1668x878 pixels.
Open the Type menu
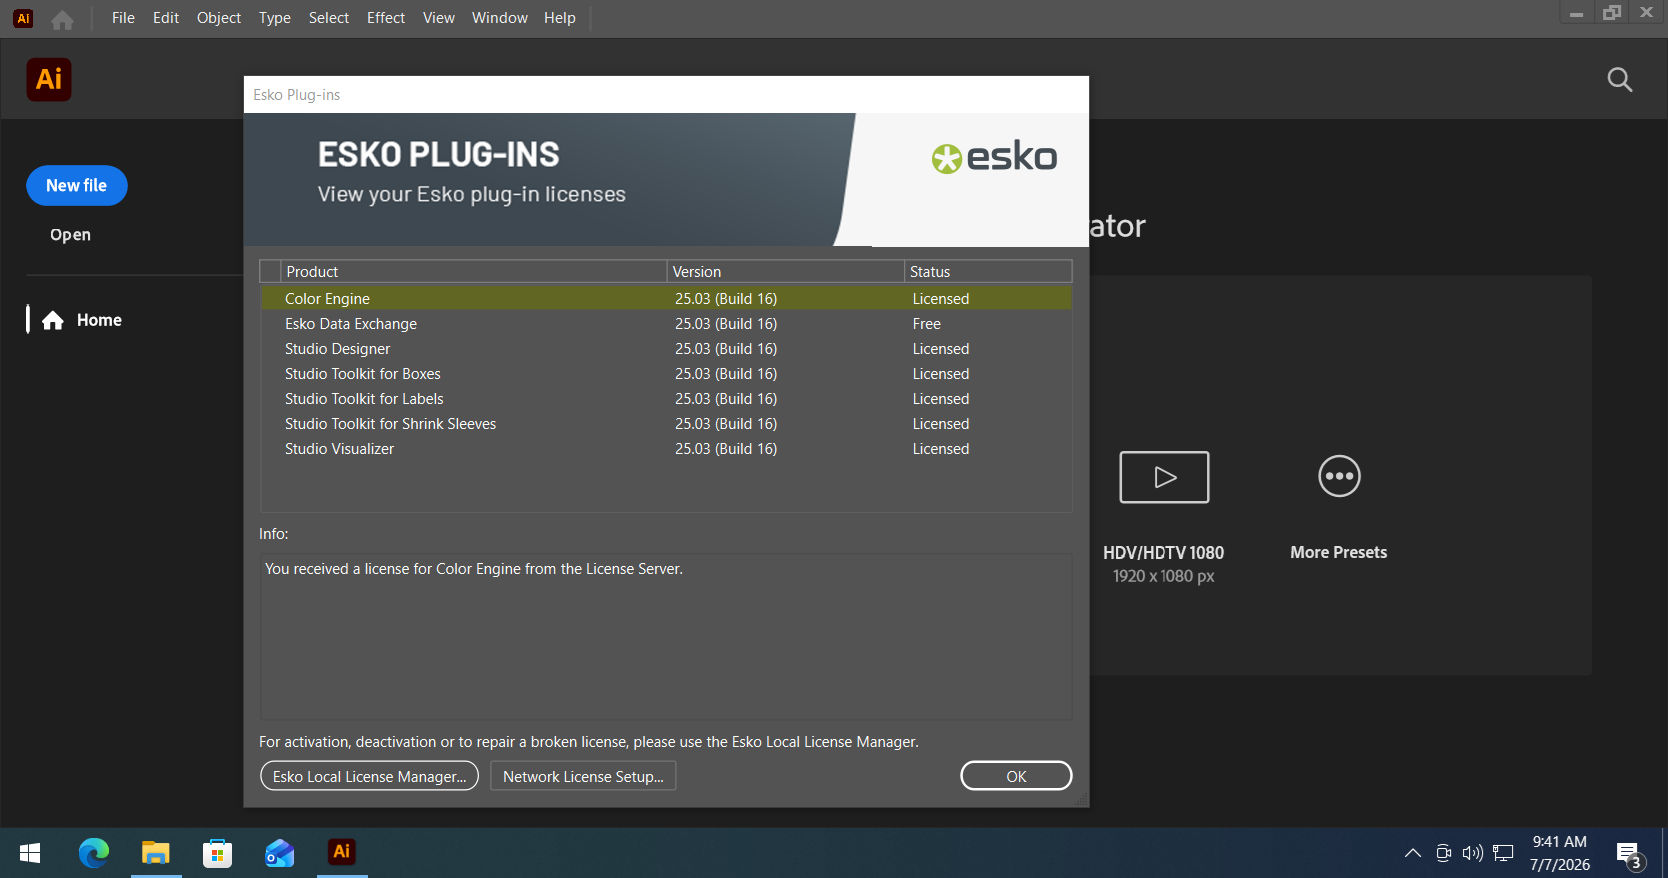pyautogui.click(x=275, y=18)
